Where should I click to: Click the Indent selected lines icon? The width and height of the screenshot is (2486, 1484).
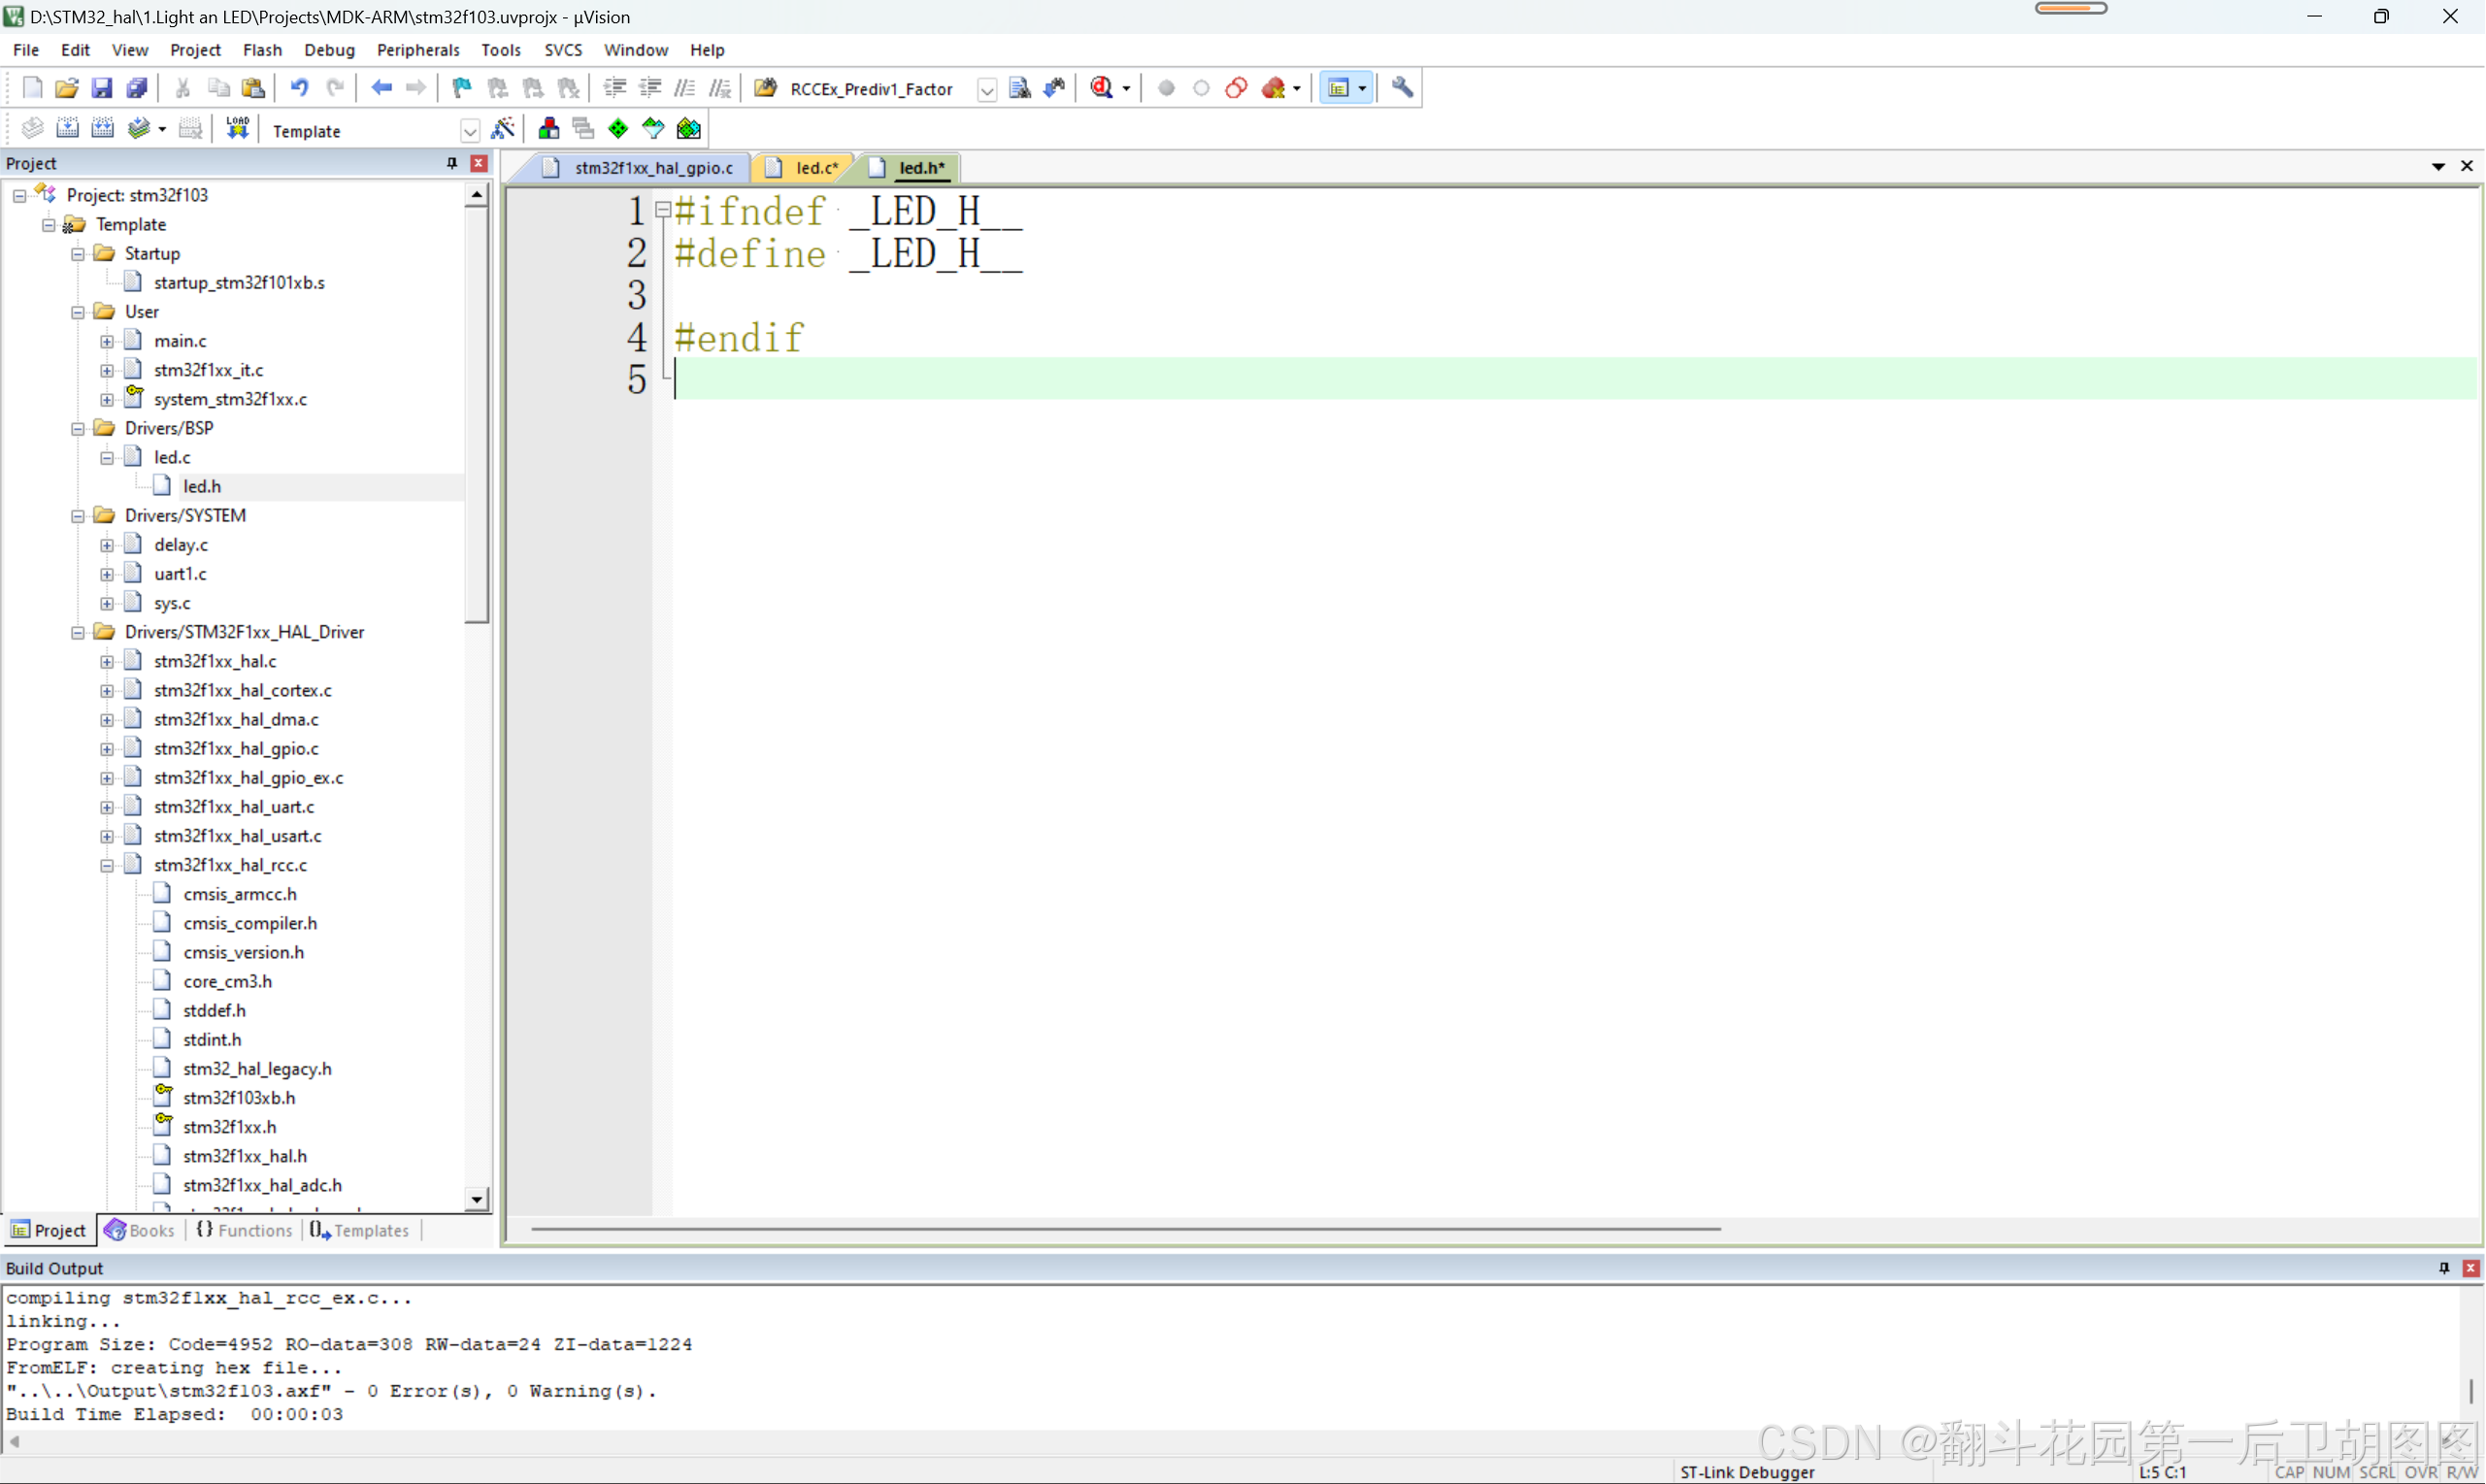615,88
